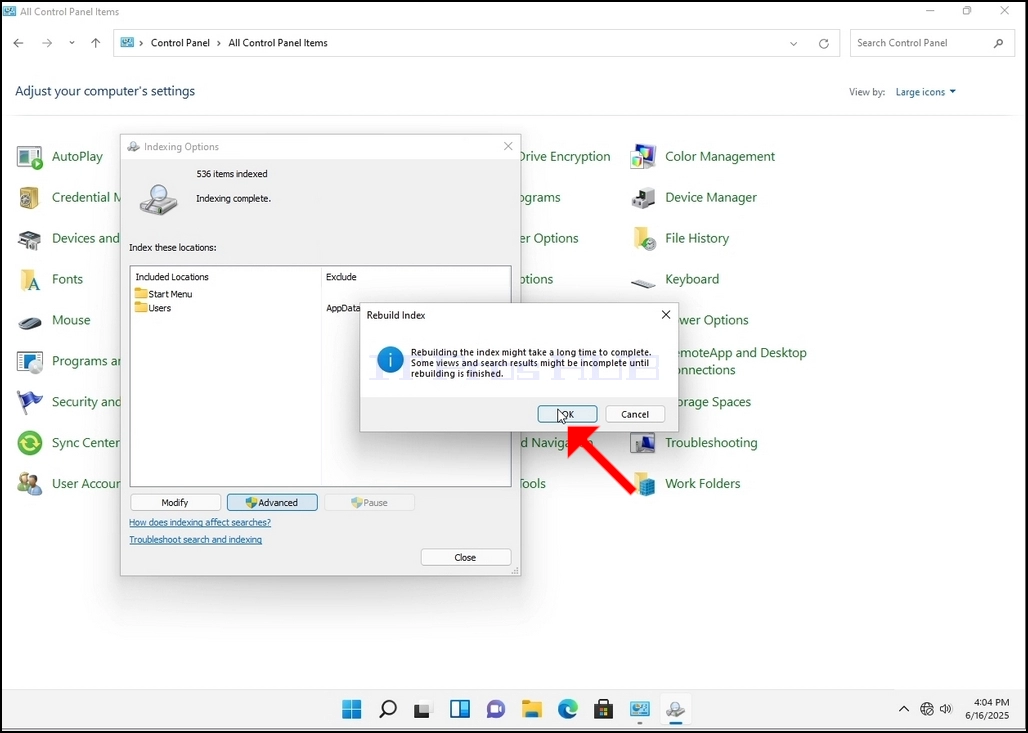
Task: Refresh the Control Panel view
Action: 823,43
